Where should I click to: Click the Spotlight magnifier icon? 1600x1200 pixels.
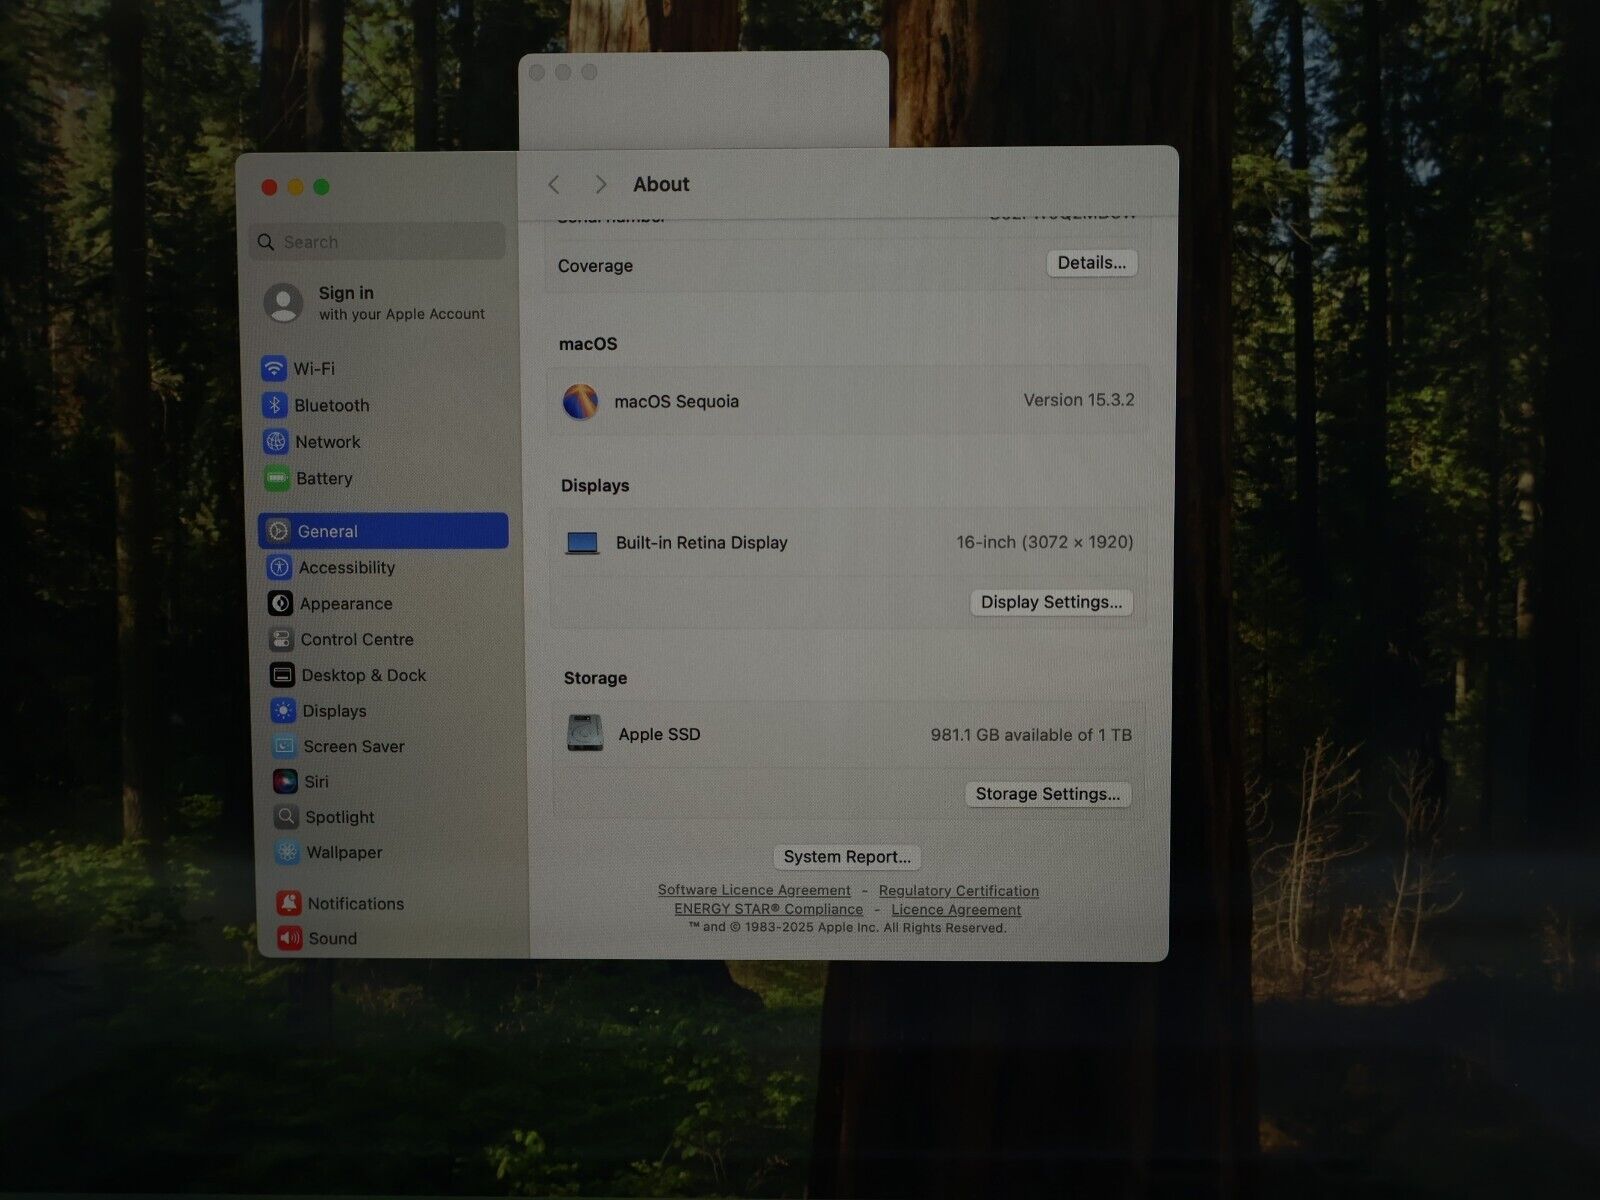tap(287, 817)
